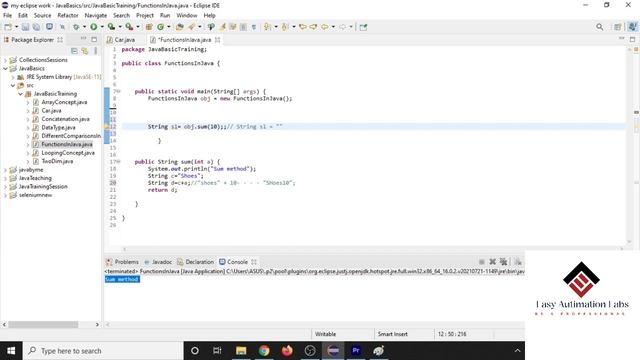640x360 pixels.
Task: Open Chrome from taskbar
Action: [x=264, y=351]
